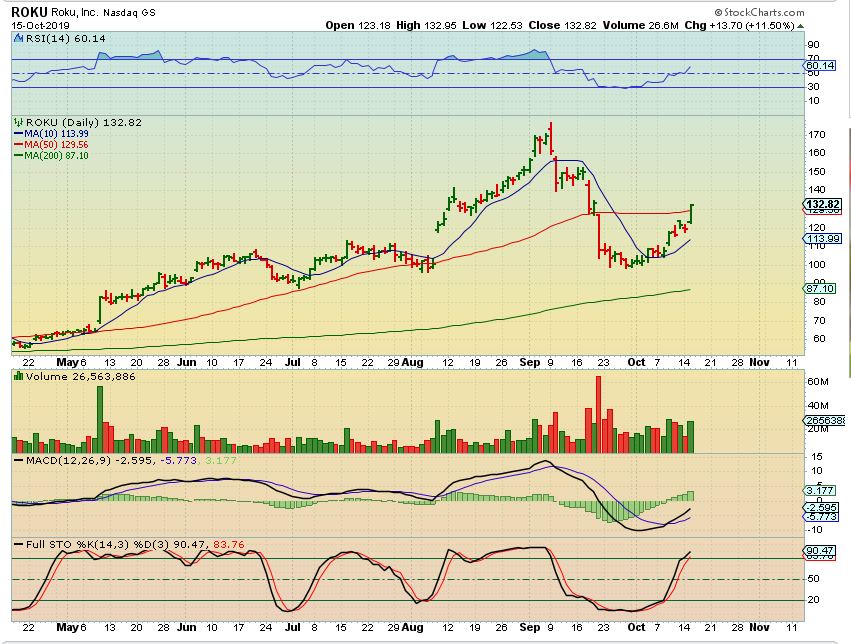Screen dimensions: 851x644
Task: Click the 40M volume axis label
Action: point(817,405)
